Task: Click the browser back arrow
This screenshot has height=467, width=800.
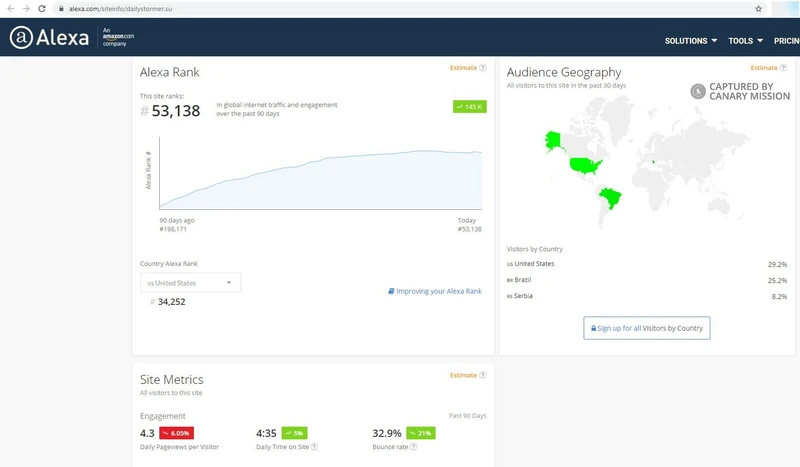Action: [x=9, y=8]
